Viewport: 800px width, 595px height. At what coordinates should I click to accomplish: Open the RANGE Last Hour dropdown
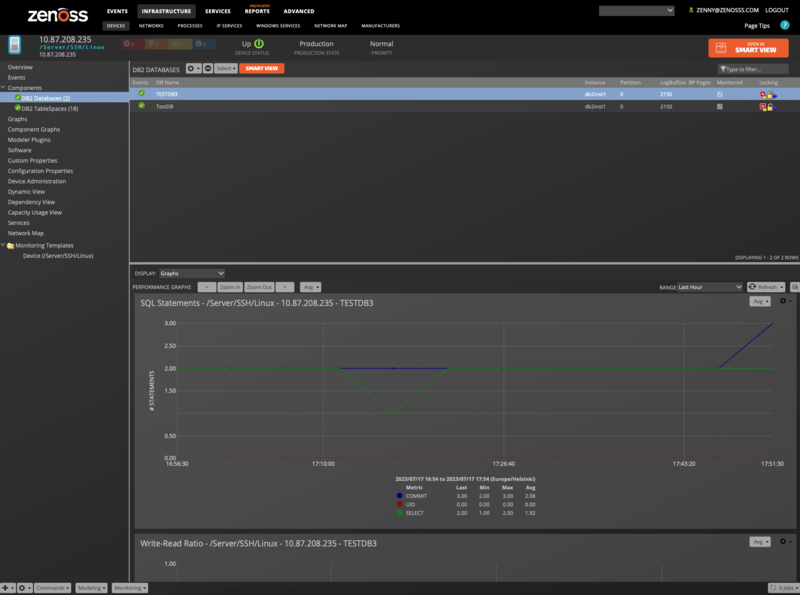(x=710, y=287)
